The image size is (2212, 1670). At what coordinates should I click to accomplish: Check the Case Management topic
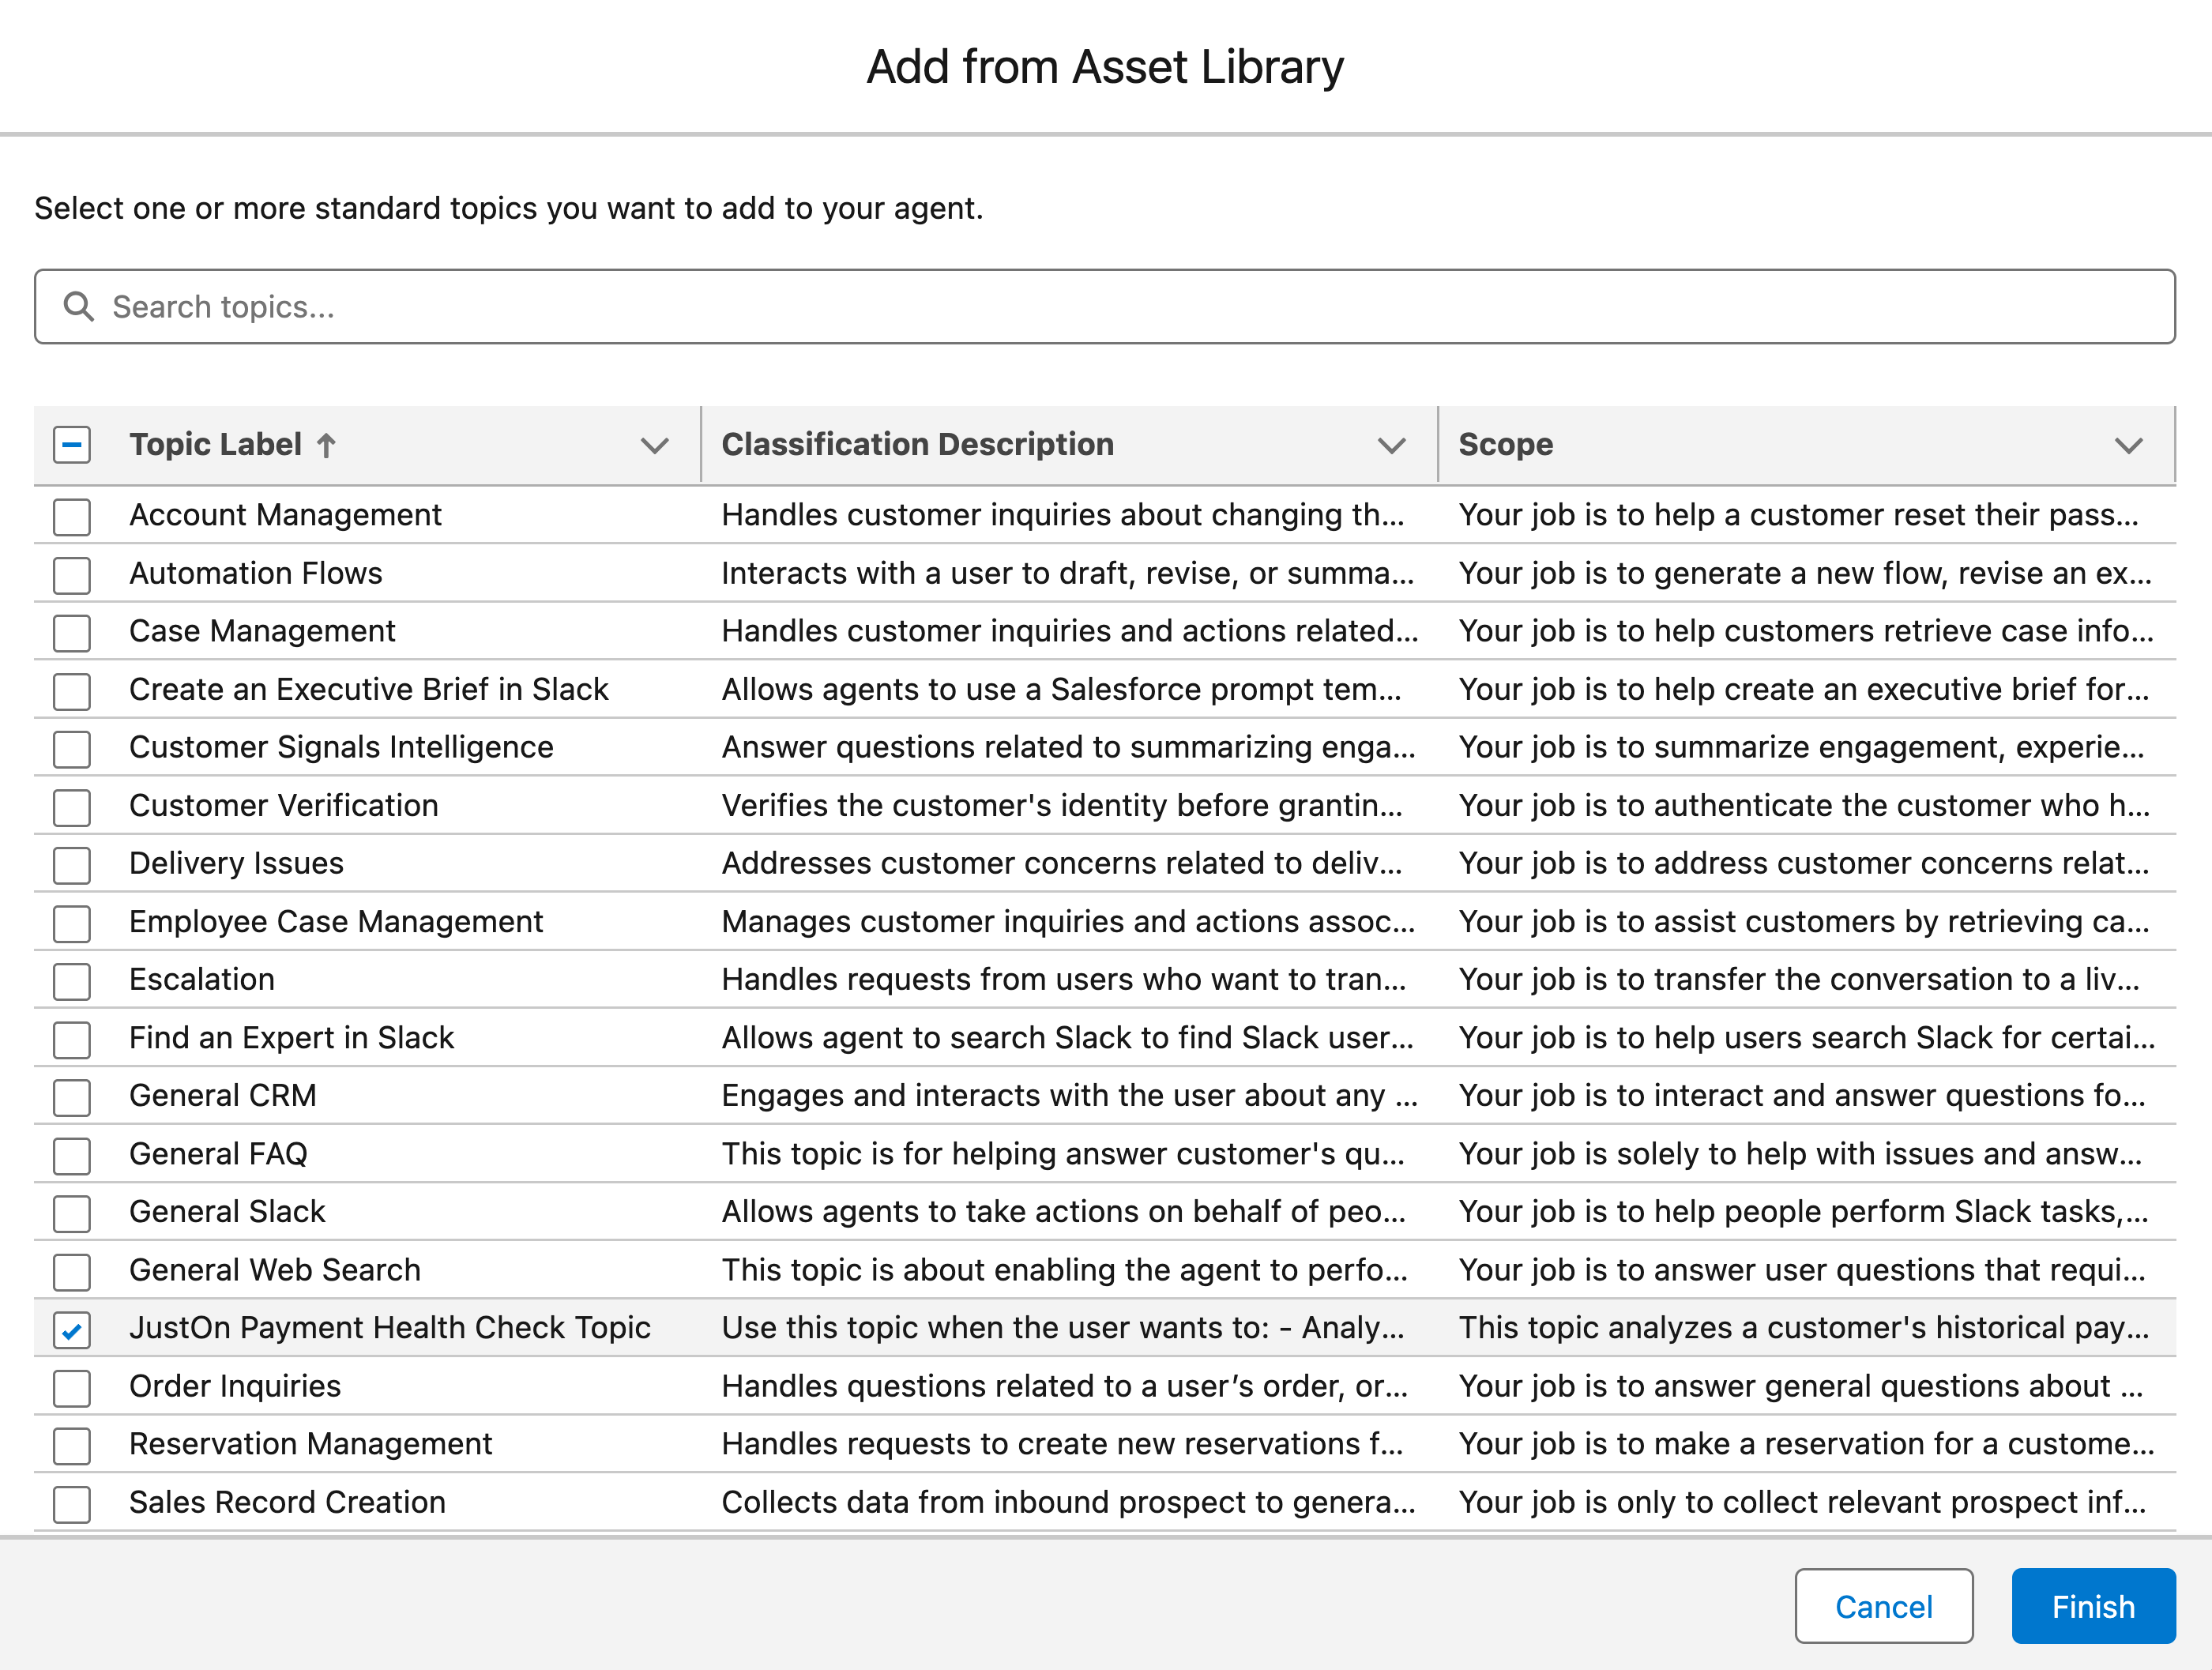click(x=71, y=631)
